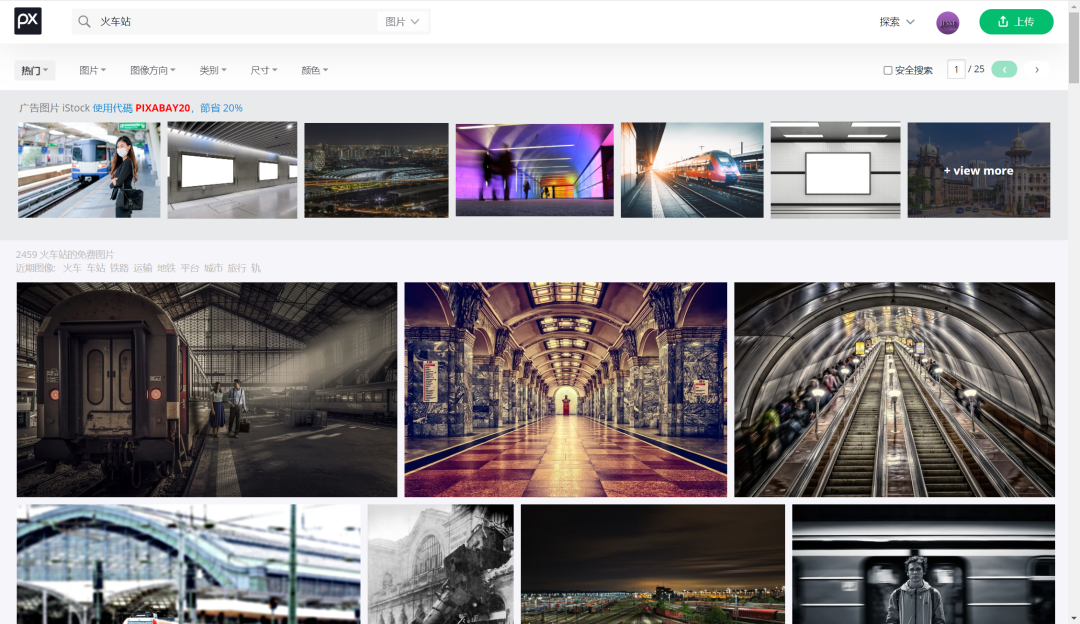
Task: Click the green 上传 upload button
Action: click(1016, 21)
